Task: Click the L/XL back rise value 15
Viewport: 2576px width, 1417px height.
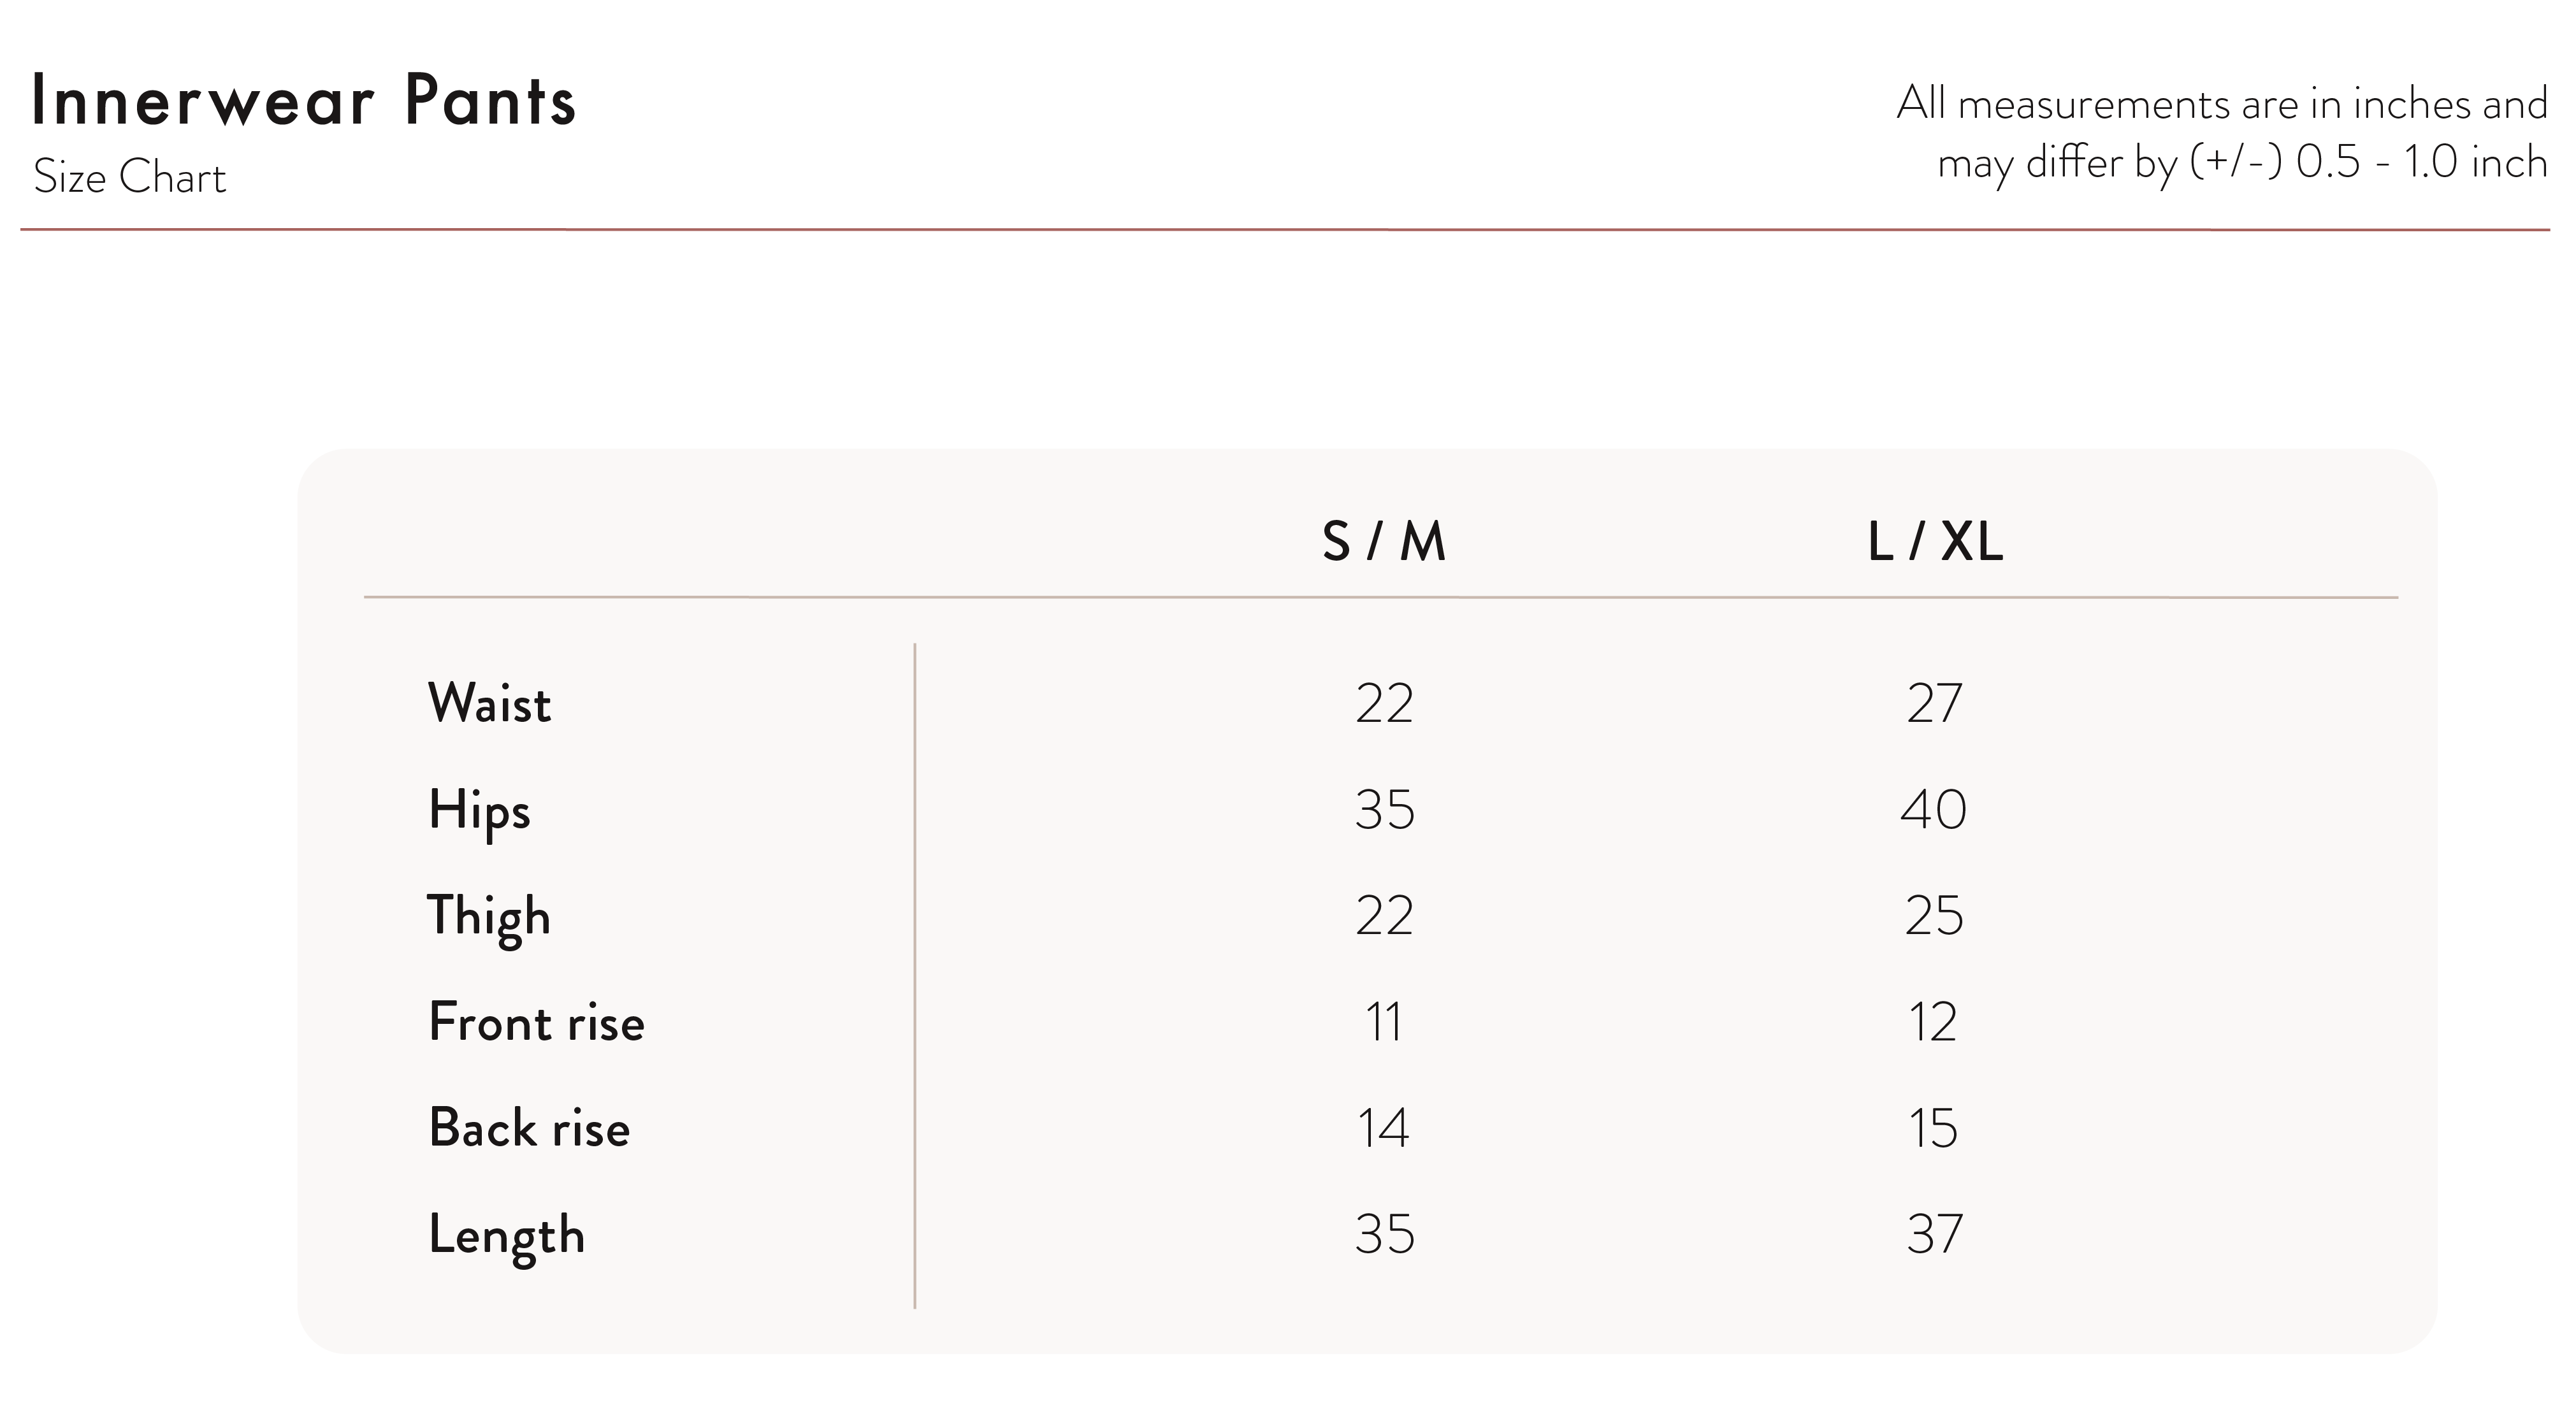Action: click(1932, 1128)
